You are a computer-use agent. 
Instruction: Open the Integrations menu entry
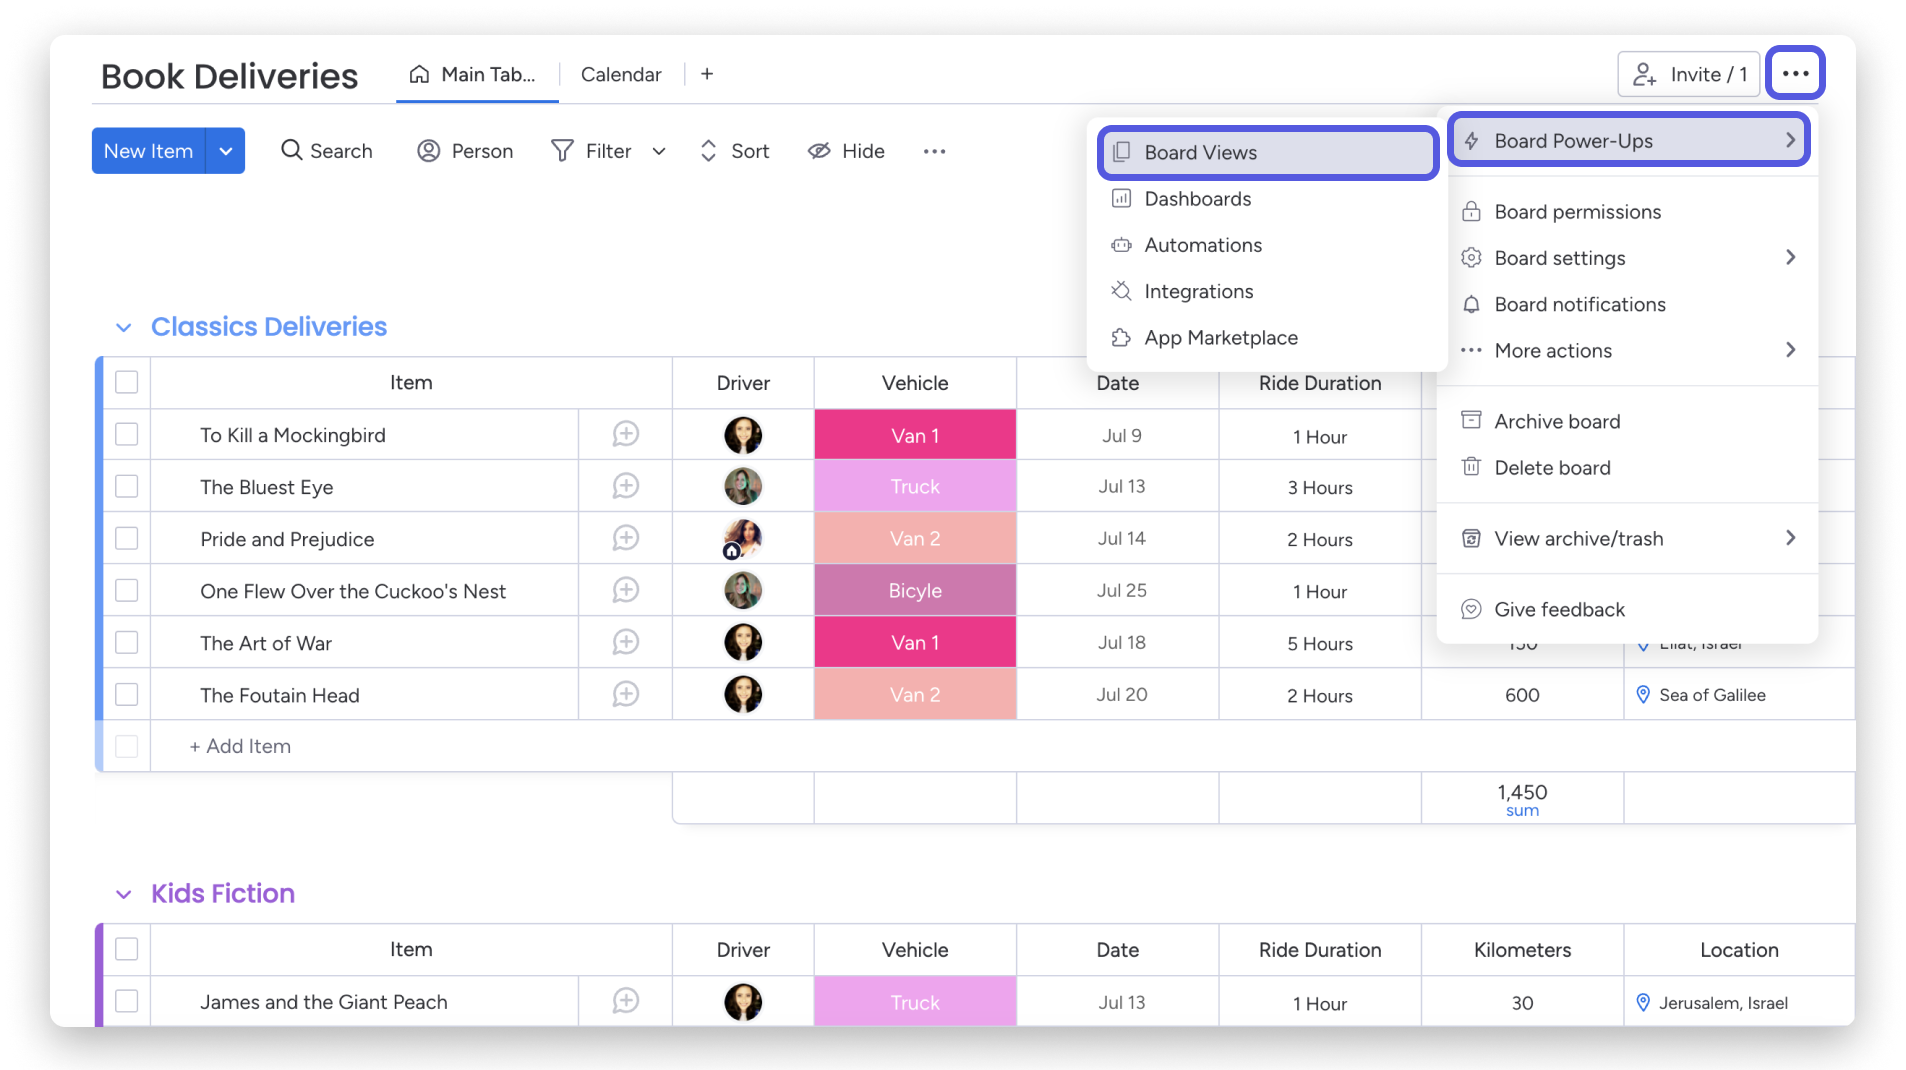click(1198, 291)
